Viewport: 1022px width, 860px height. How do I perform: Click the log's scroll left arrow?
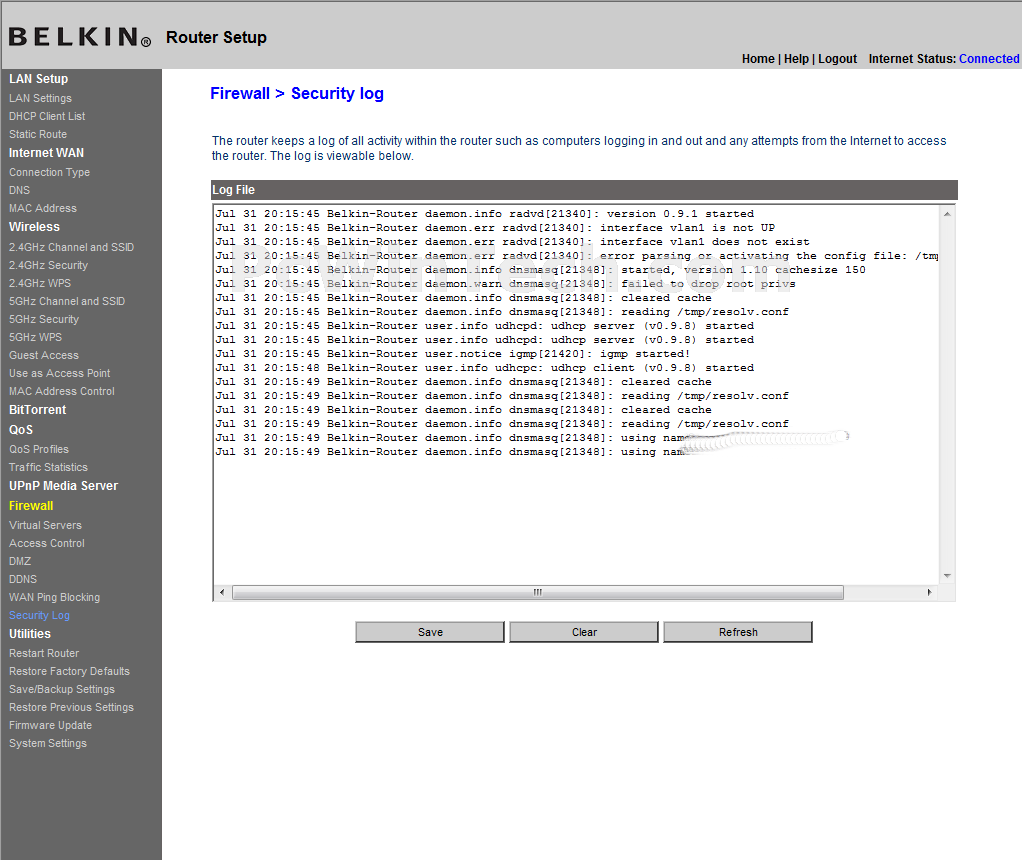tap(222, 592)
